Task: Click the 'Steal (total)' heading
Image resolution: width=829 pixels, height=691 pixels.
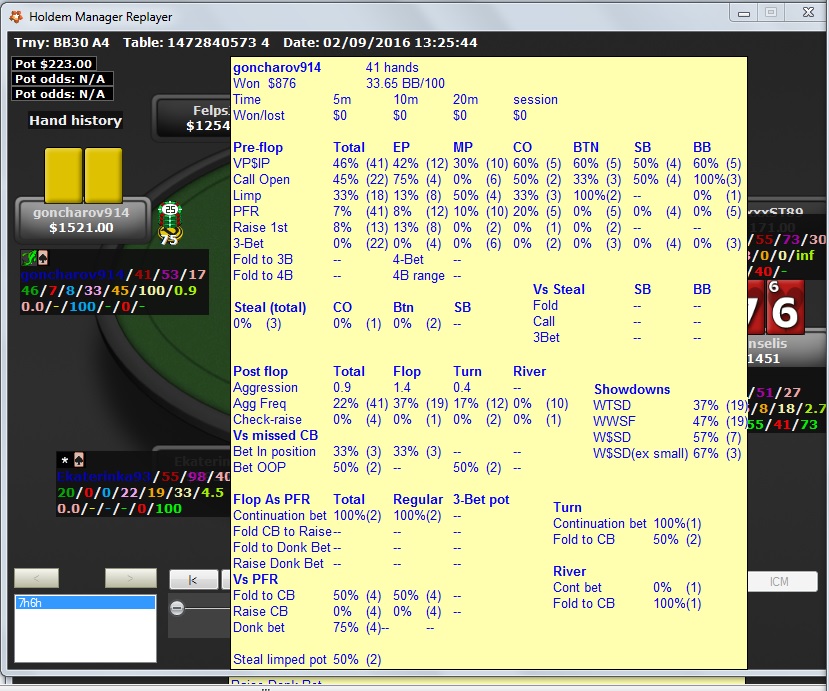Action: click(270, 308)
